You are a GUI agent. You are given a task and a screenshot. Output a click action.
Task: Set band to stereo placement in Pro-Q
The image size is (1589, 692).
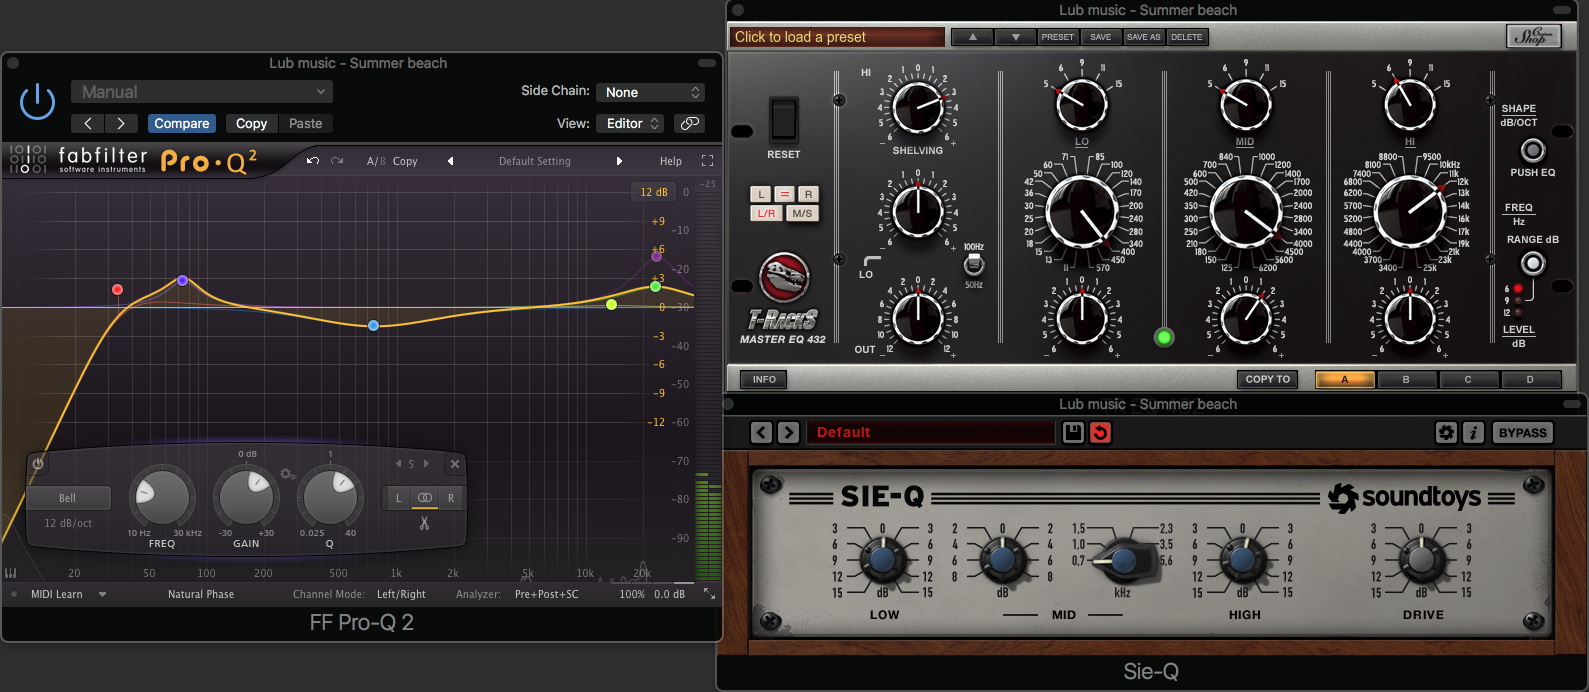point(425,498)
